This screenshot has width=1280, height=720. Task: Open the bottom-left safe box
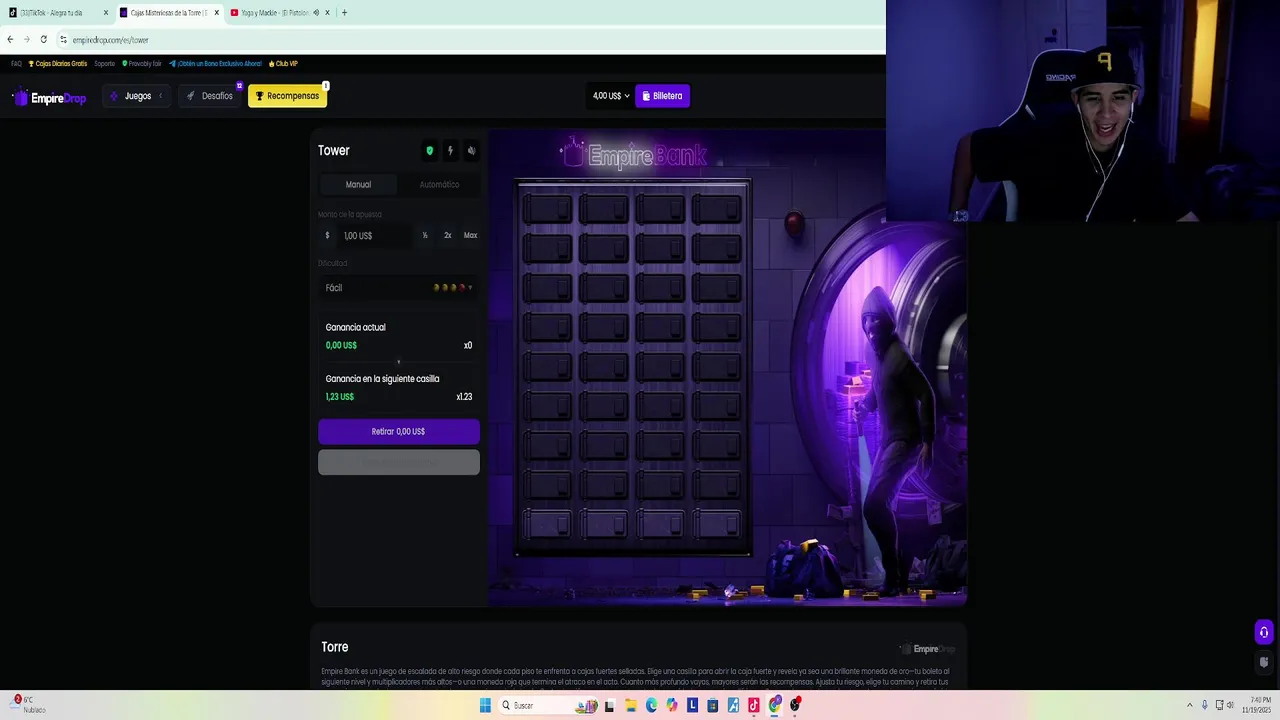pos(546,525)
